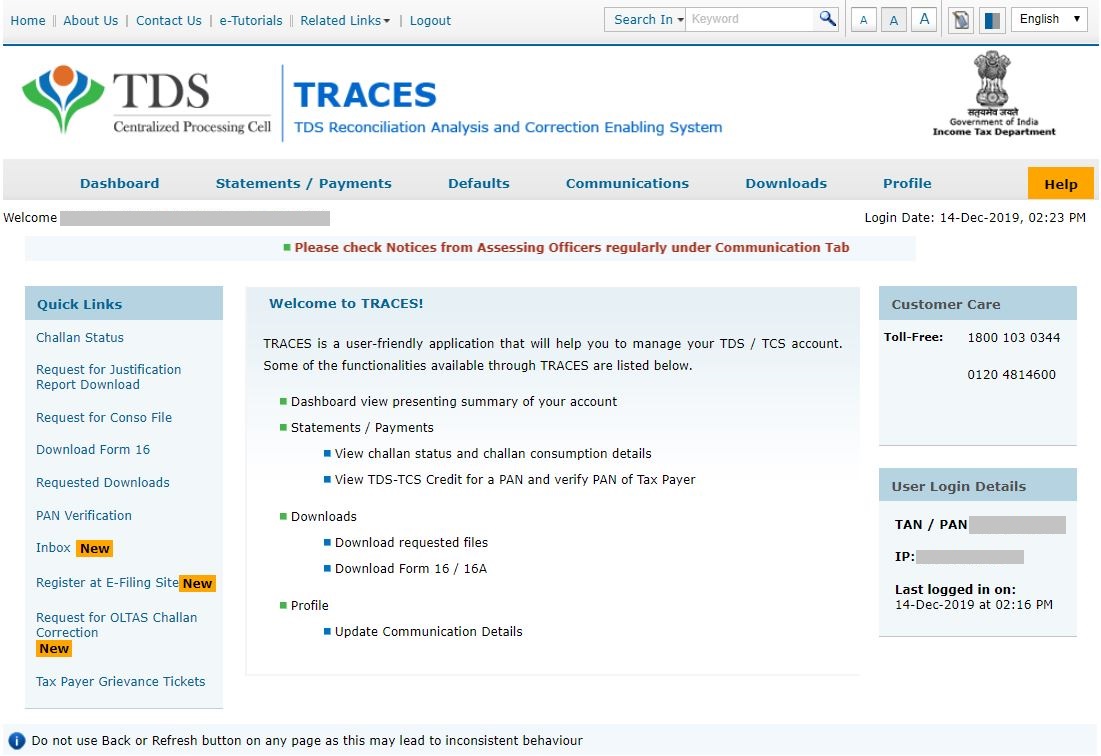The height and width of the screenshot is (756, 1101).
Task: Click the Quick Links panel header
Action: (x=124, y=304)
